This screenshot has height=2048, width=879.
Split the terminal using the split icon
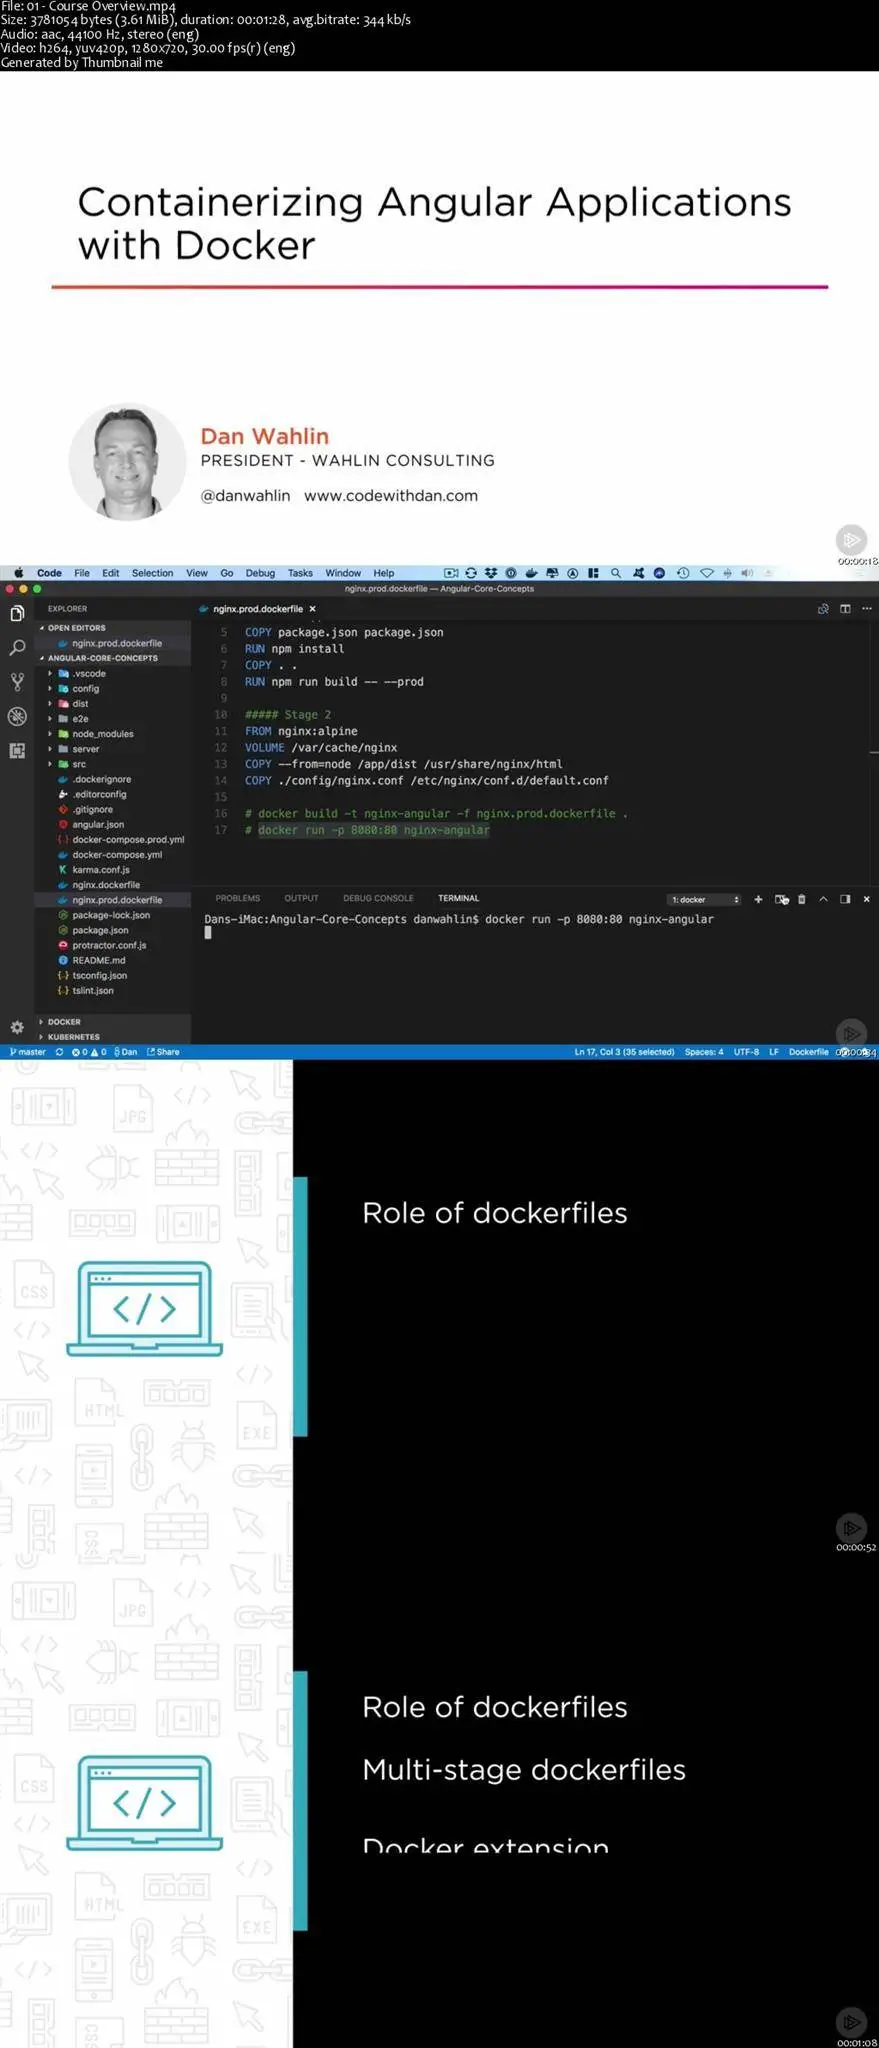pos(781,899)
